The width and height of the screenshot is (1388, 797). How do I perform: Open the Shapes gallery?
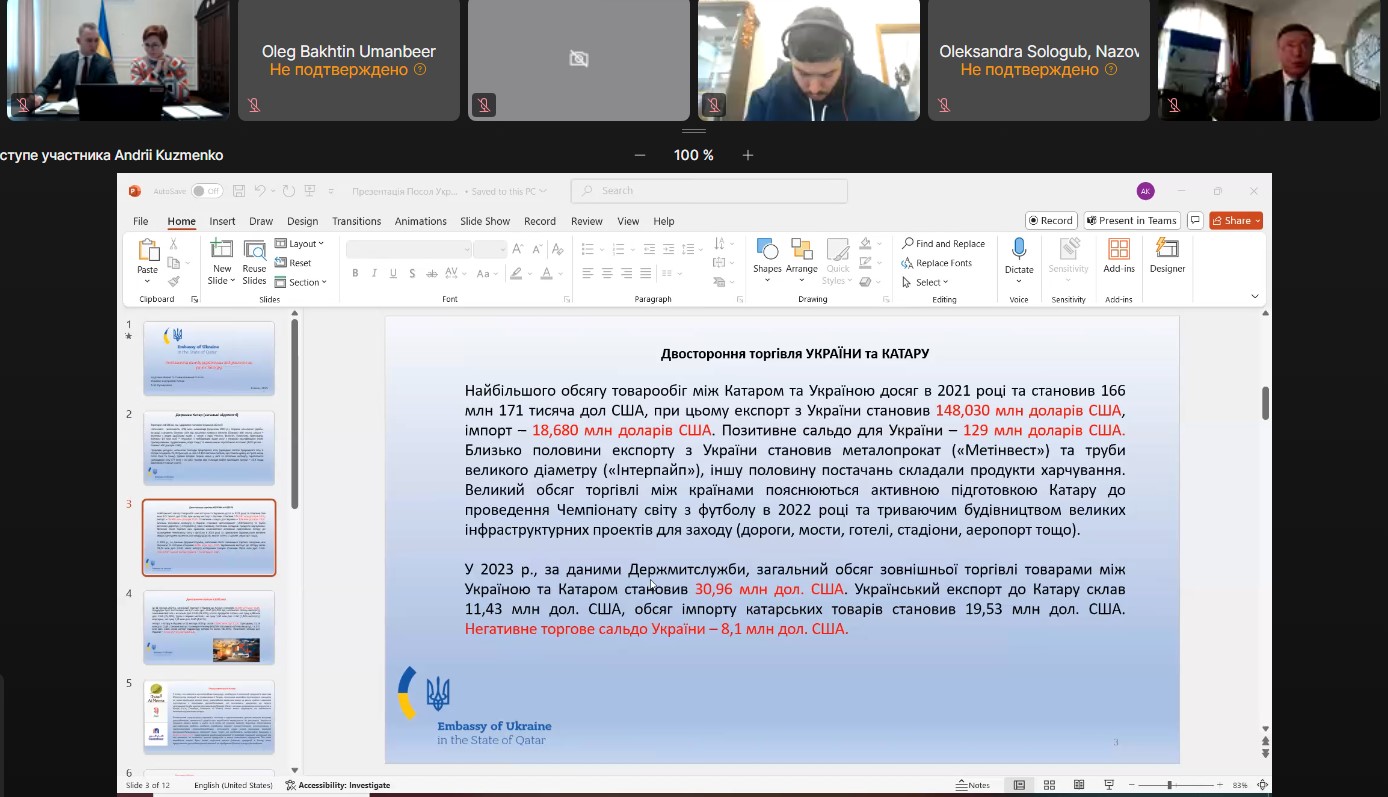tap(767, 250)
